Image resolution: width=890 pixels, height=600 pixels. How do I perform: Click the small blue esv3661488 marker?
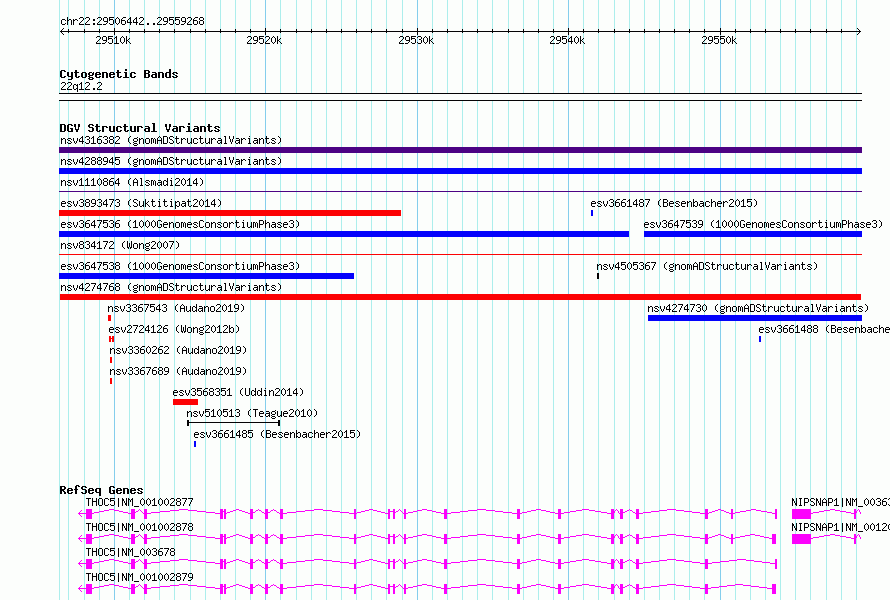(760, 339)
